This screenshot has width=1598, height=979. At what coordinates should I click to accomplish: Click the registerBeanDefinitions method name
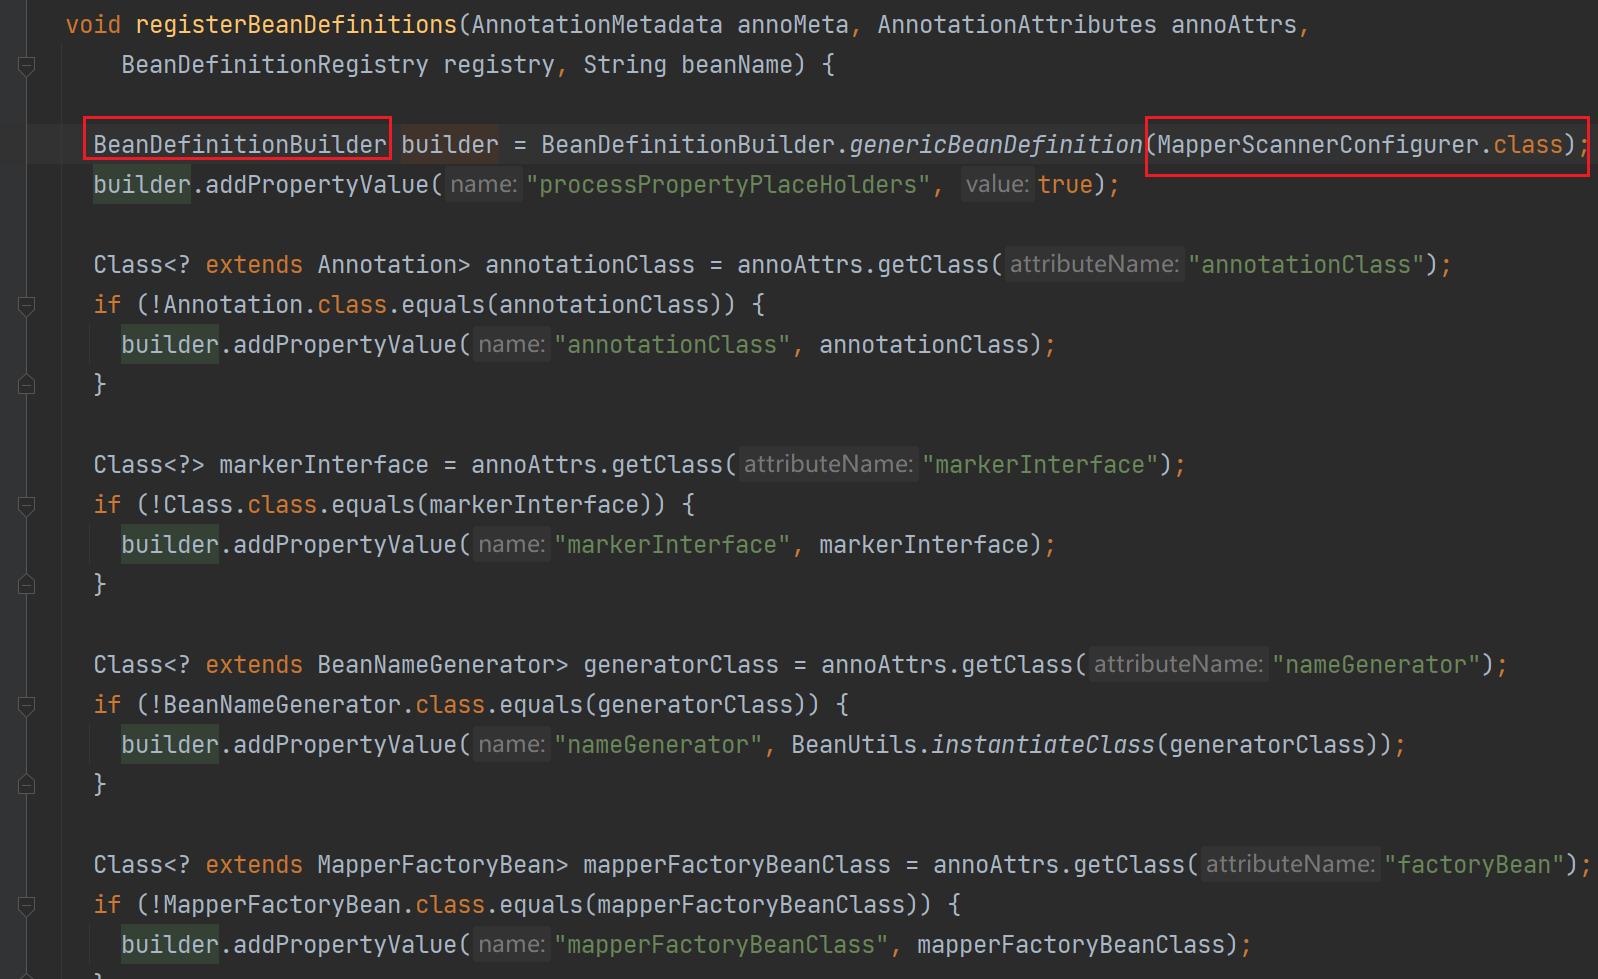296,25
